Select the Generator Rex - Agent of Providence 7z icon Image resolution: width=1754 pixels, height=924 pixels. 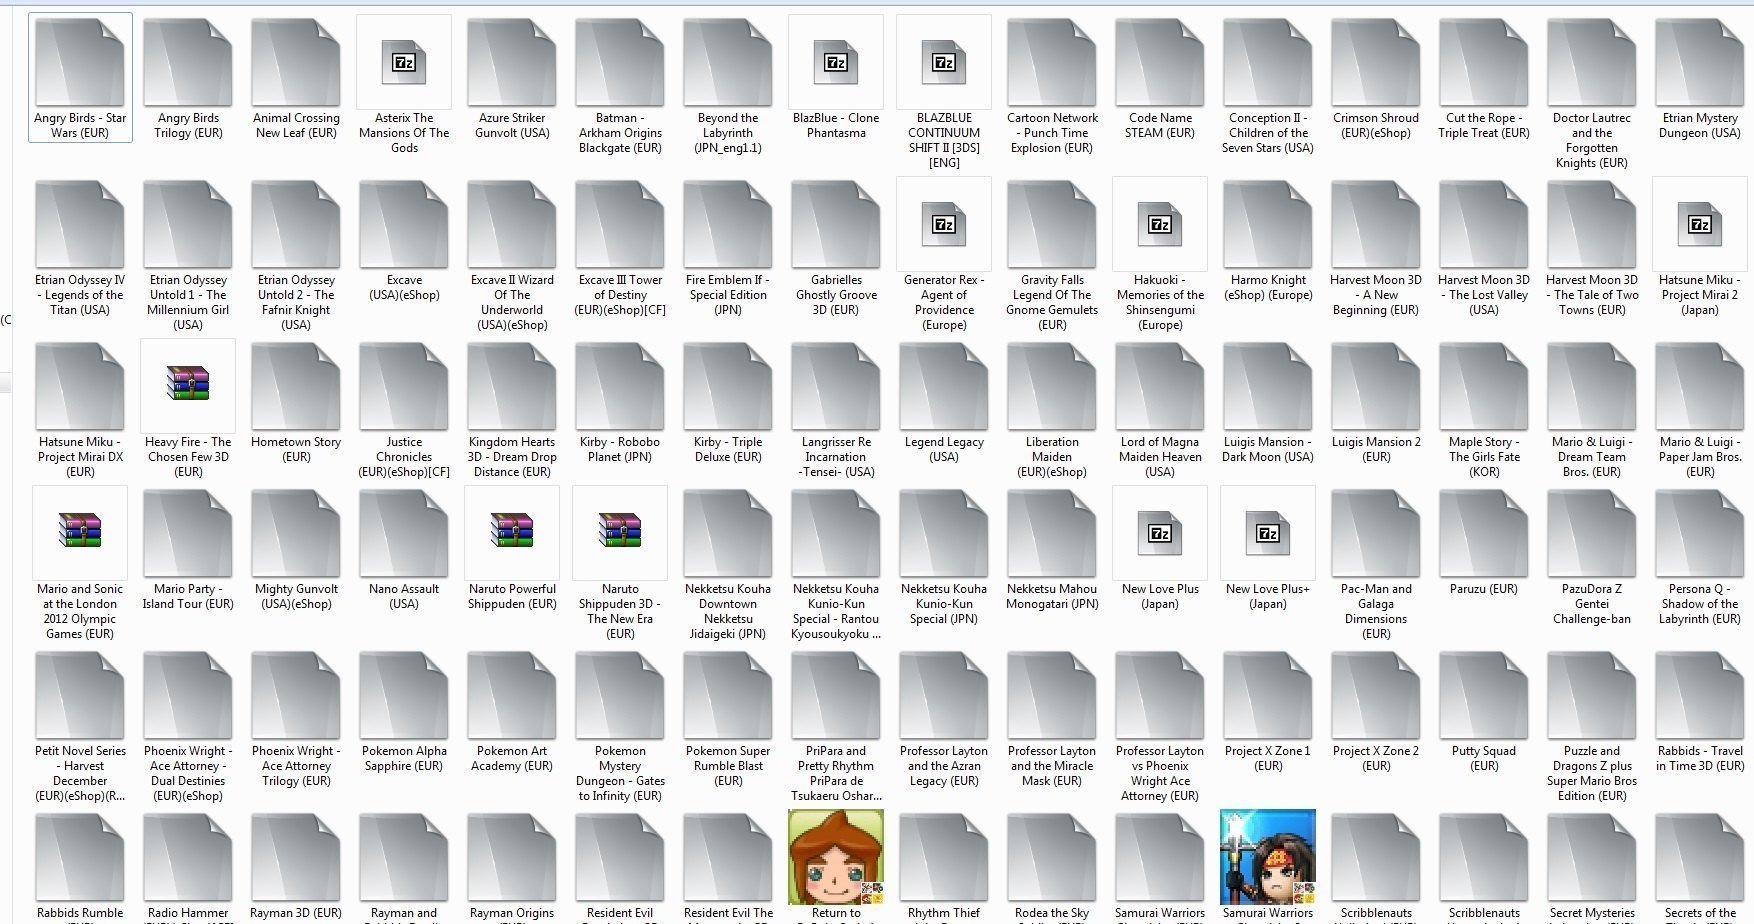[x=944, y=224]
